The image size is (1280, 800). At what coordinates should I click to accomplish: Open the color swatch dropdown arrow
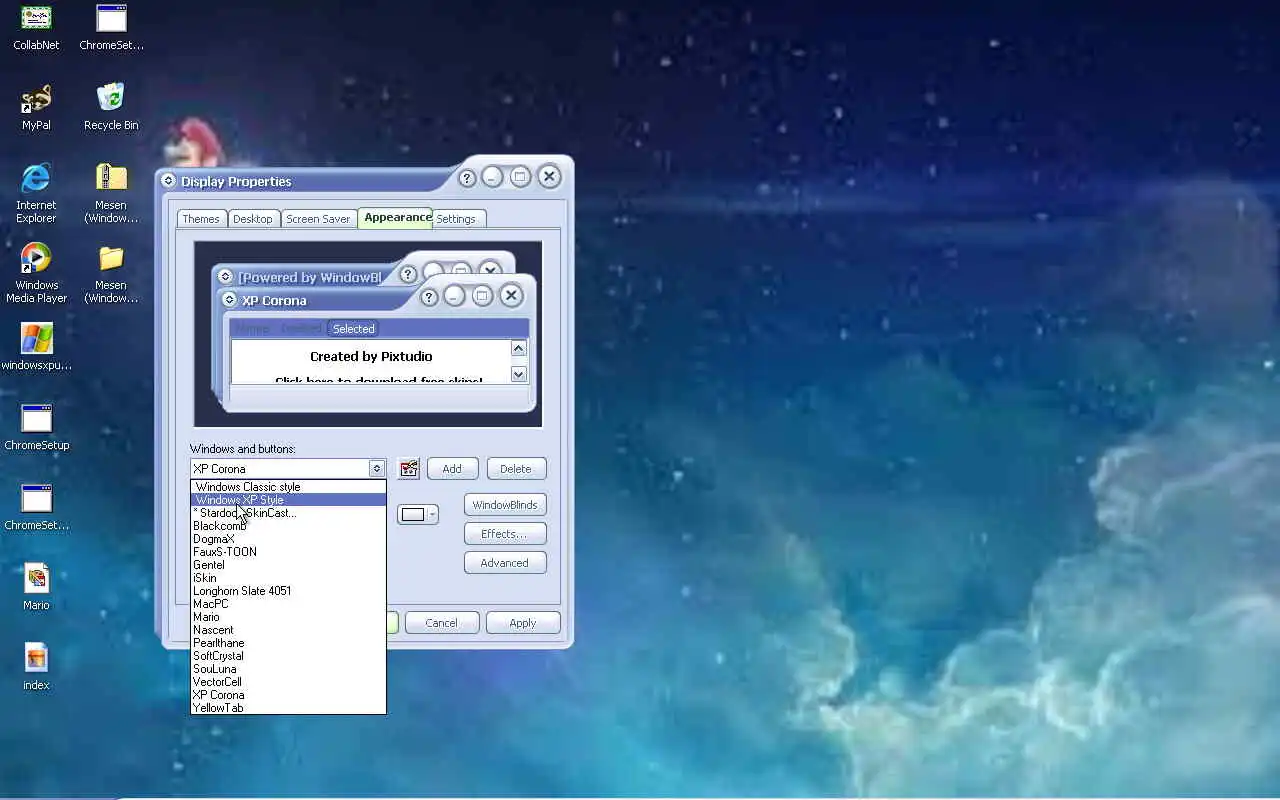tap(432, 514)
